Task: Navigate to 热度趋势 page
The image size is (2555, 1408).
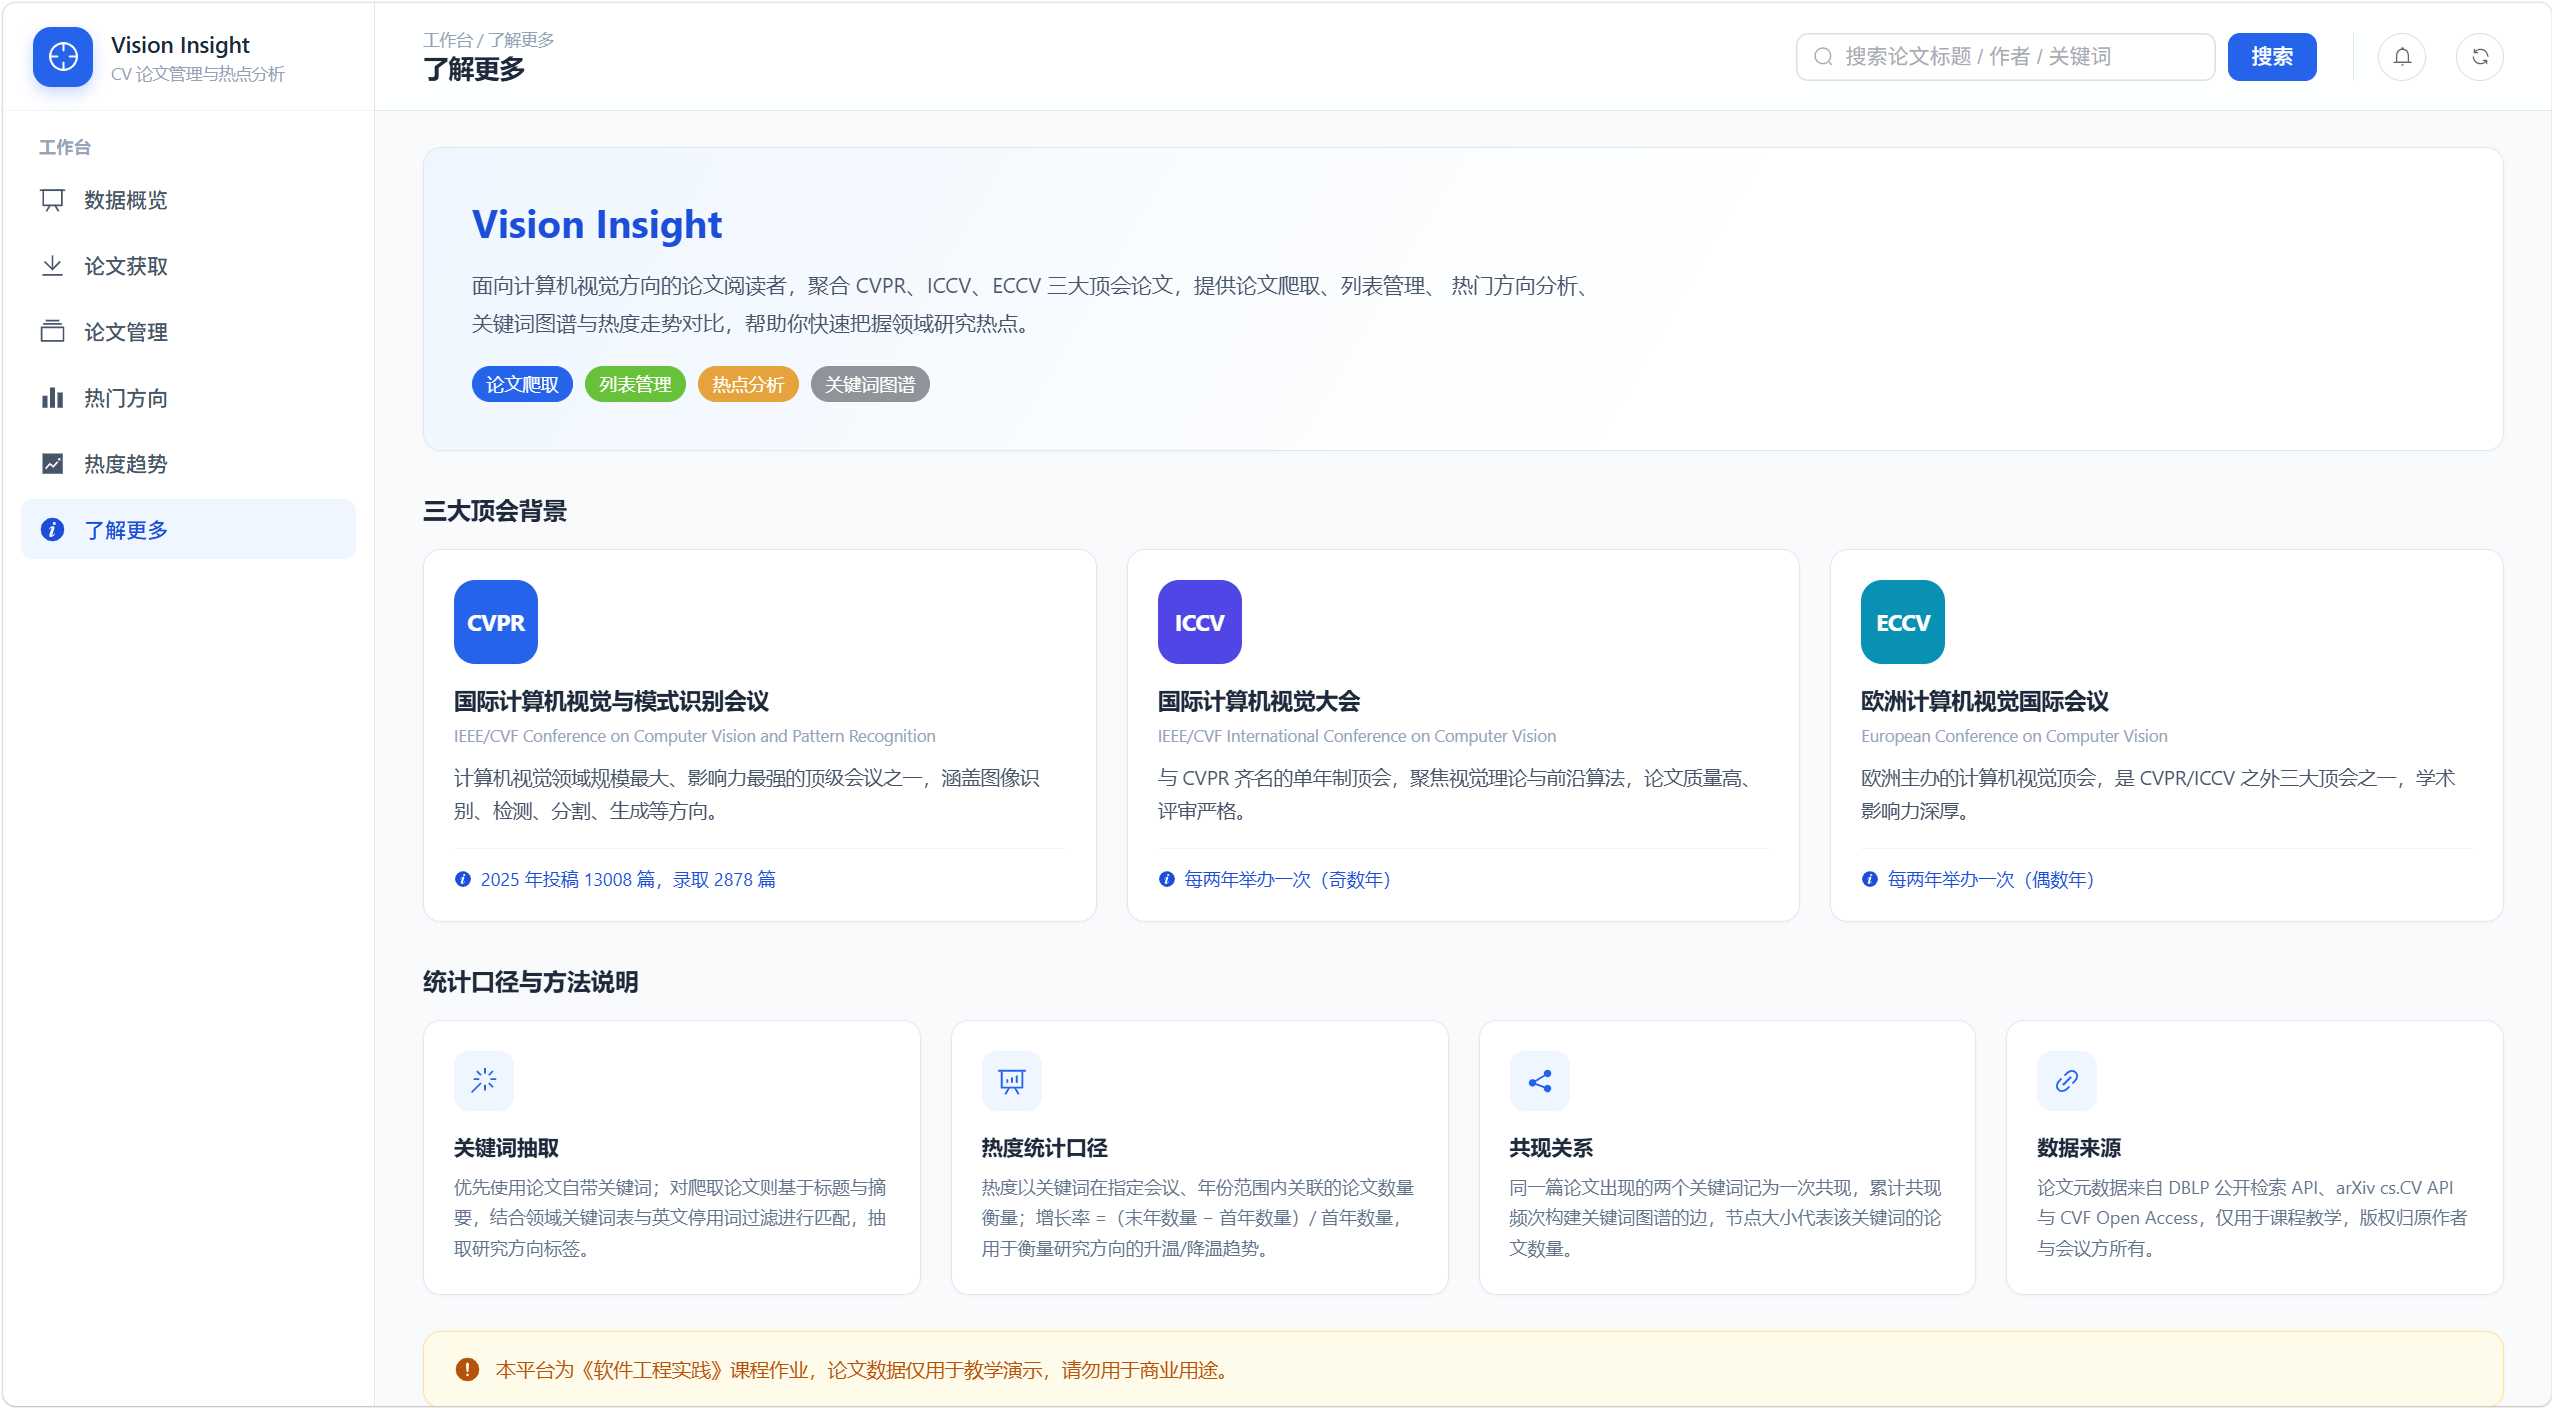Action: (188, 464)
